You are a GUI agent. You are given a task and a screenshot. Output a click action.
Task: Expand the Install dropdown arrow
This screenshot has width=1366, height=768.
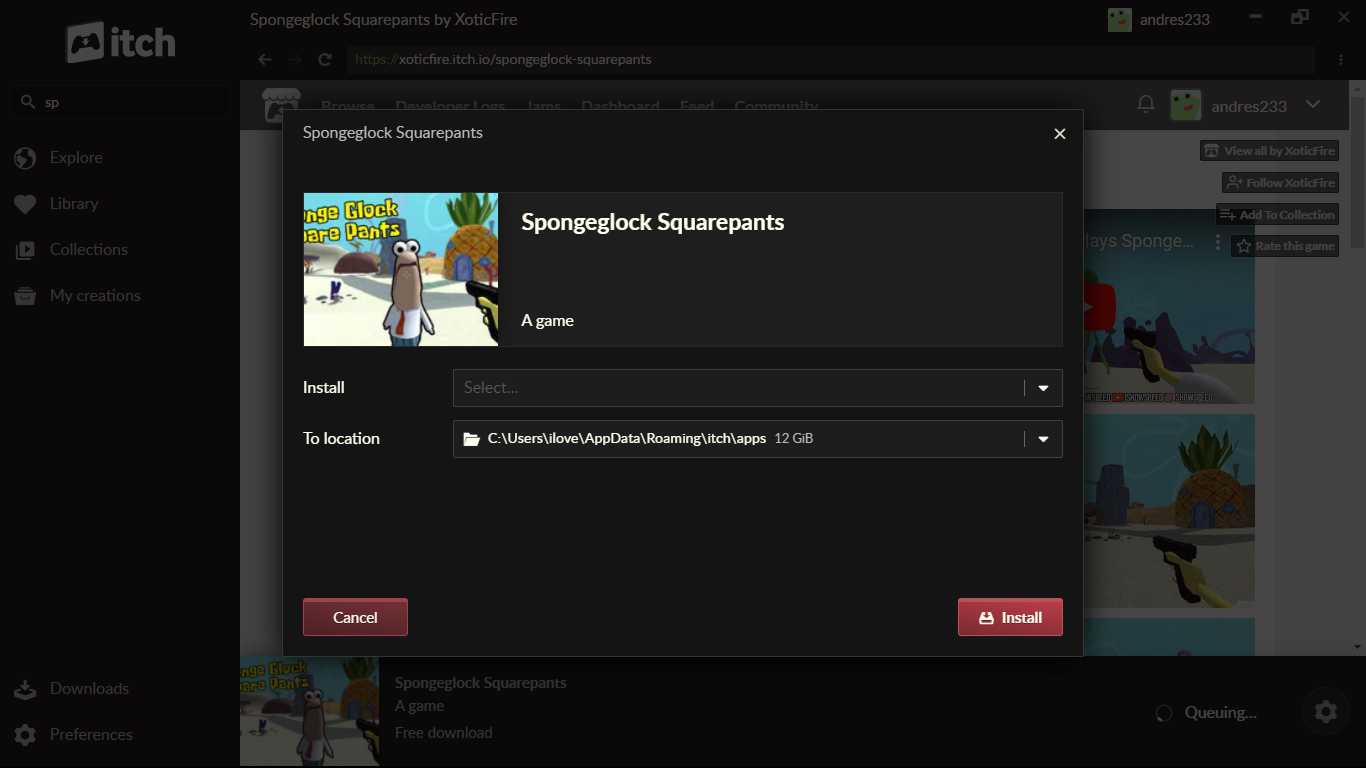coord(1043,388)
